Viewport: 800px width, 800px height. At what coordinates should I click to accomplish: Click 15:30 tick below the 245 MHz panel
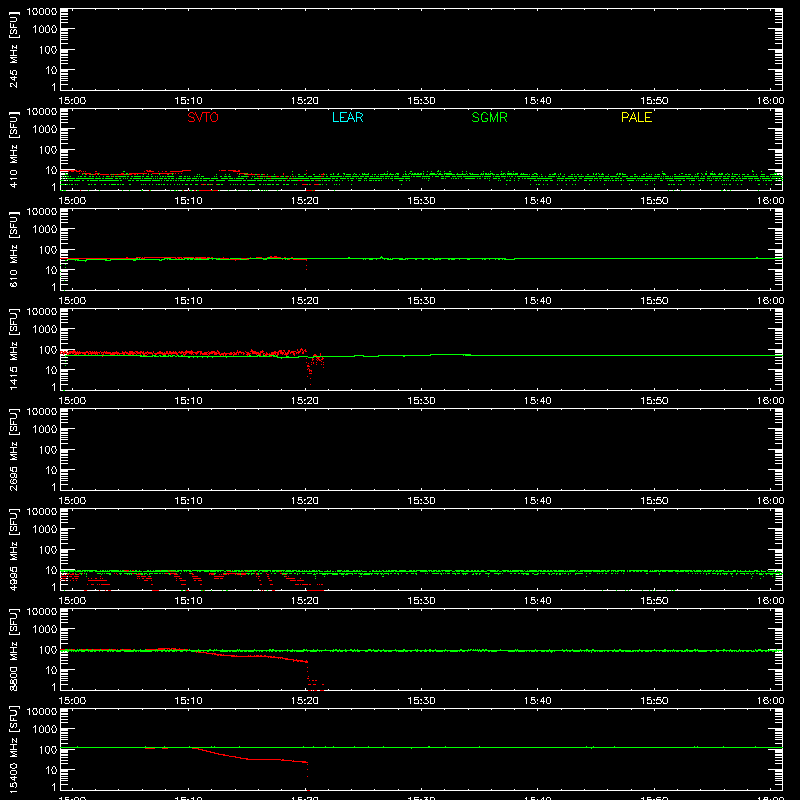click(421, 101)
